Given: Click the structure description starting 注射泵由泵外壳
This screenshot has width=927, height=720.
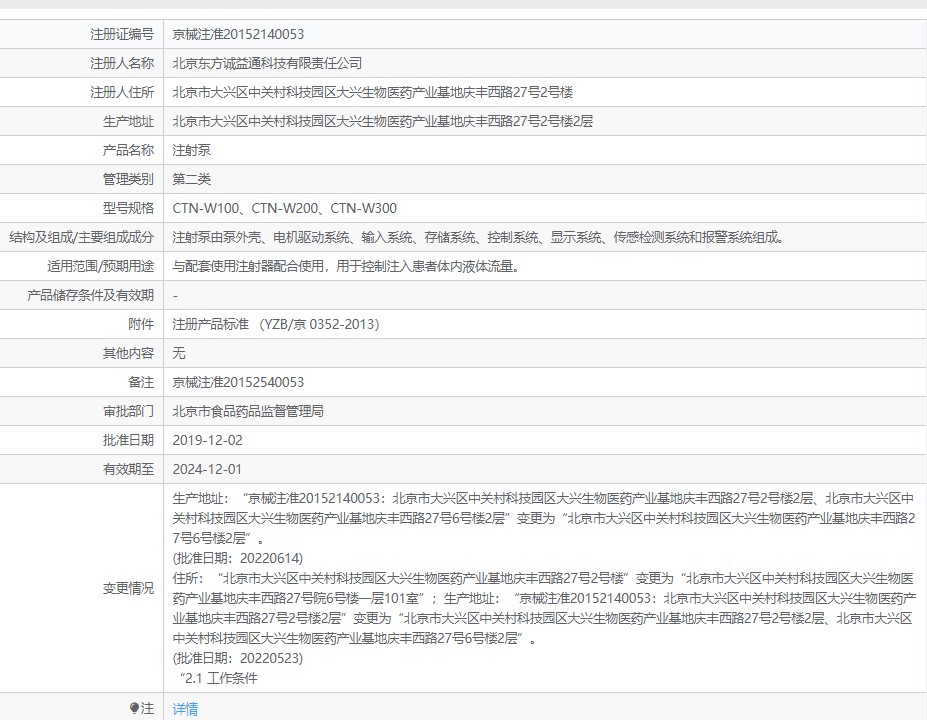Looking at the screenshot, I should (x=479, y=237).
